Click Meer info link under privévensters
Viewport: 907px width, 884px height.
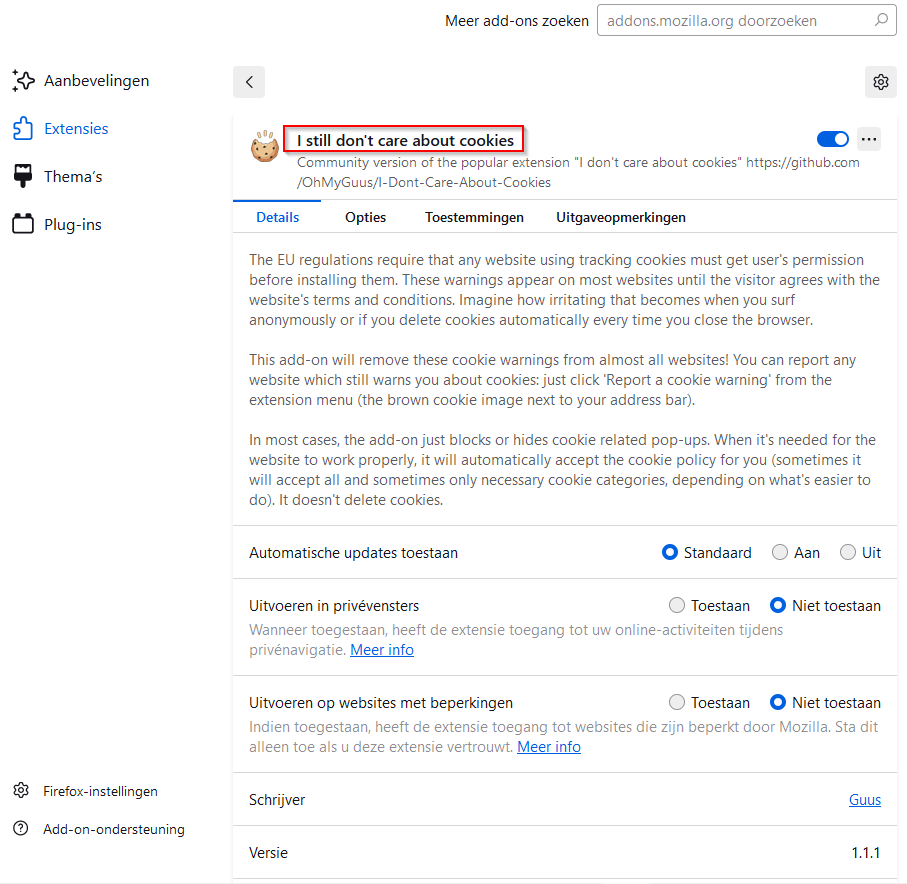[x=382, y=650]
